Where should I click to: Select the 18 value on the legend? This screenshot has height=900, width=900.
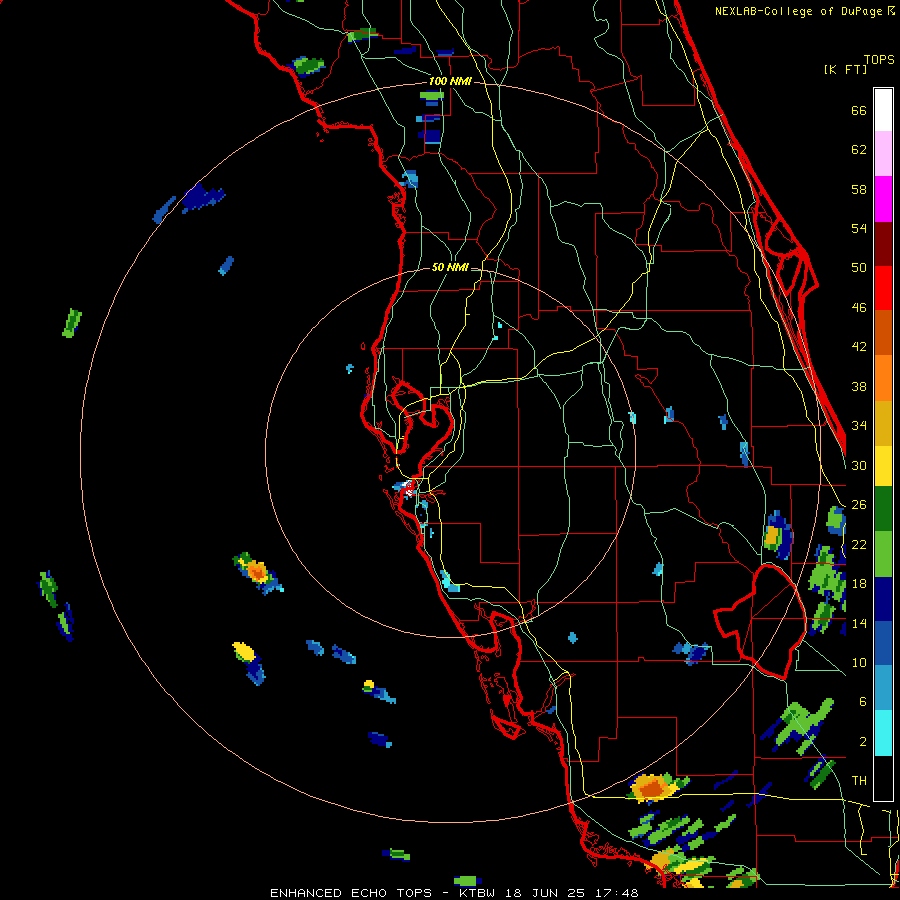click(x=859, y=584)
